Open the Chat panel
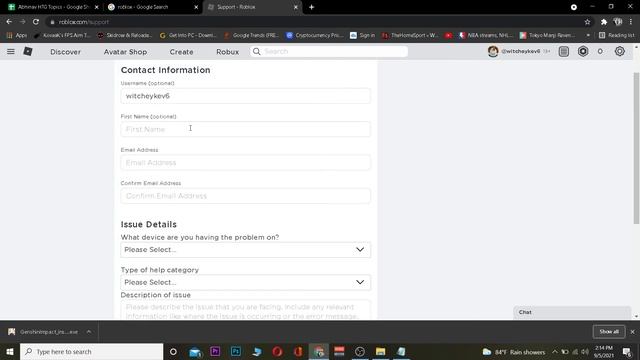The width and height of the screenshot is (640, 360). (x=572, y=312)
